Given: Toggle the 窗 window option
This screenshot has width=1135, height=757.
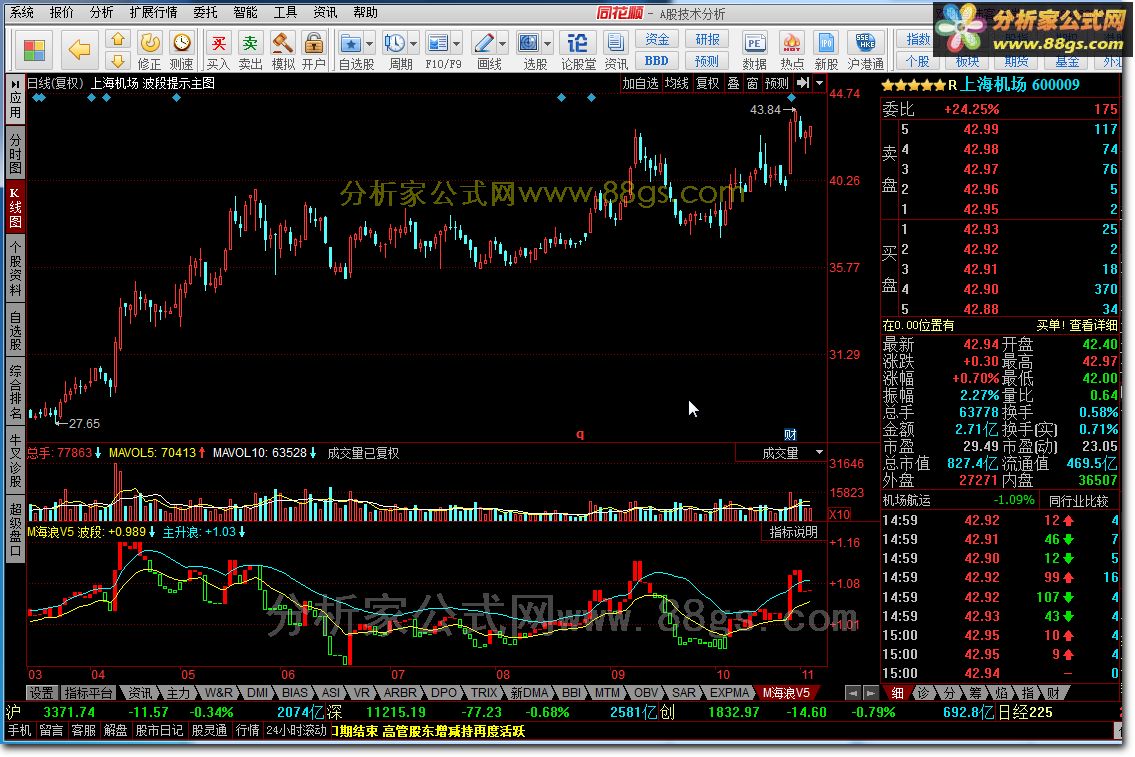Looking at the screenshot, I should coord(753,83).
